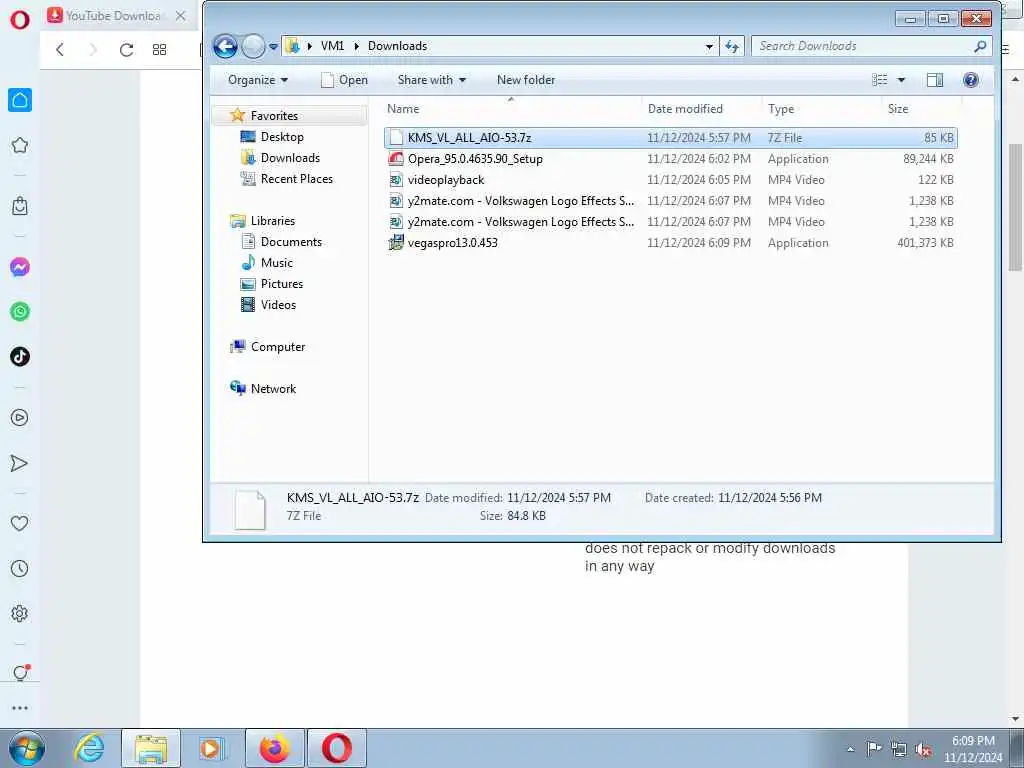1024x768 pixels.
Task: Sort by Size column header
Action: pyautogui.click(x=921, y=109)
